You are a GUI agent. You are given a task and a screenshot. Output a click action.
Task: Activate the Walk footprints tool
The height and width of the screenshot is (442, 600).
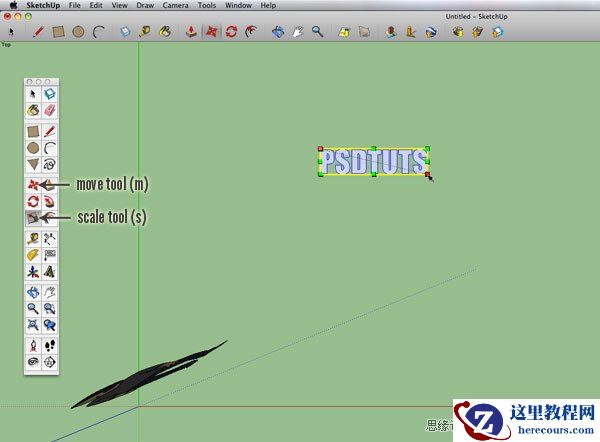coord(50,346)
